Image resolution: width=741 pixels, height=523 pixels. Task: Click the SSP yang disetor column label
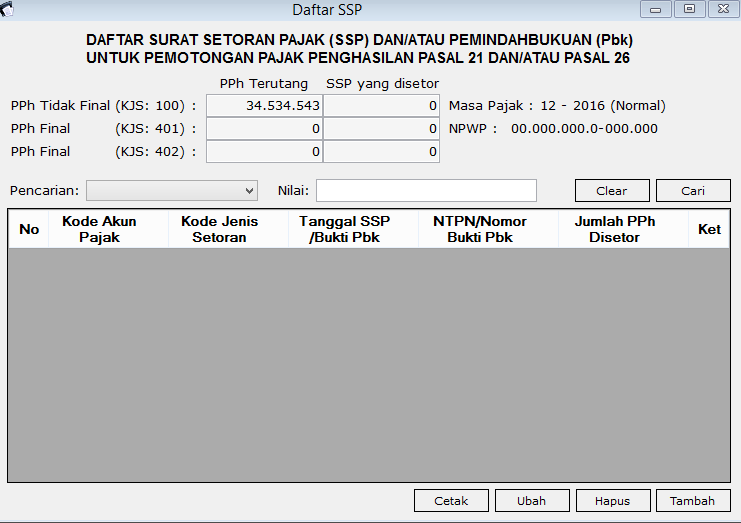pos(382,84)
